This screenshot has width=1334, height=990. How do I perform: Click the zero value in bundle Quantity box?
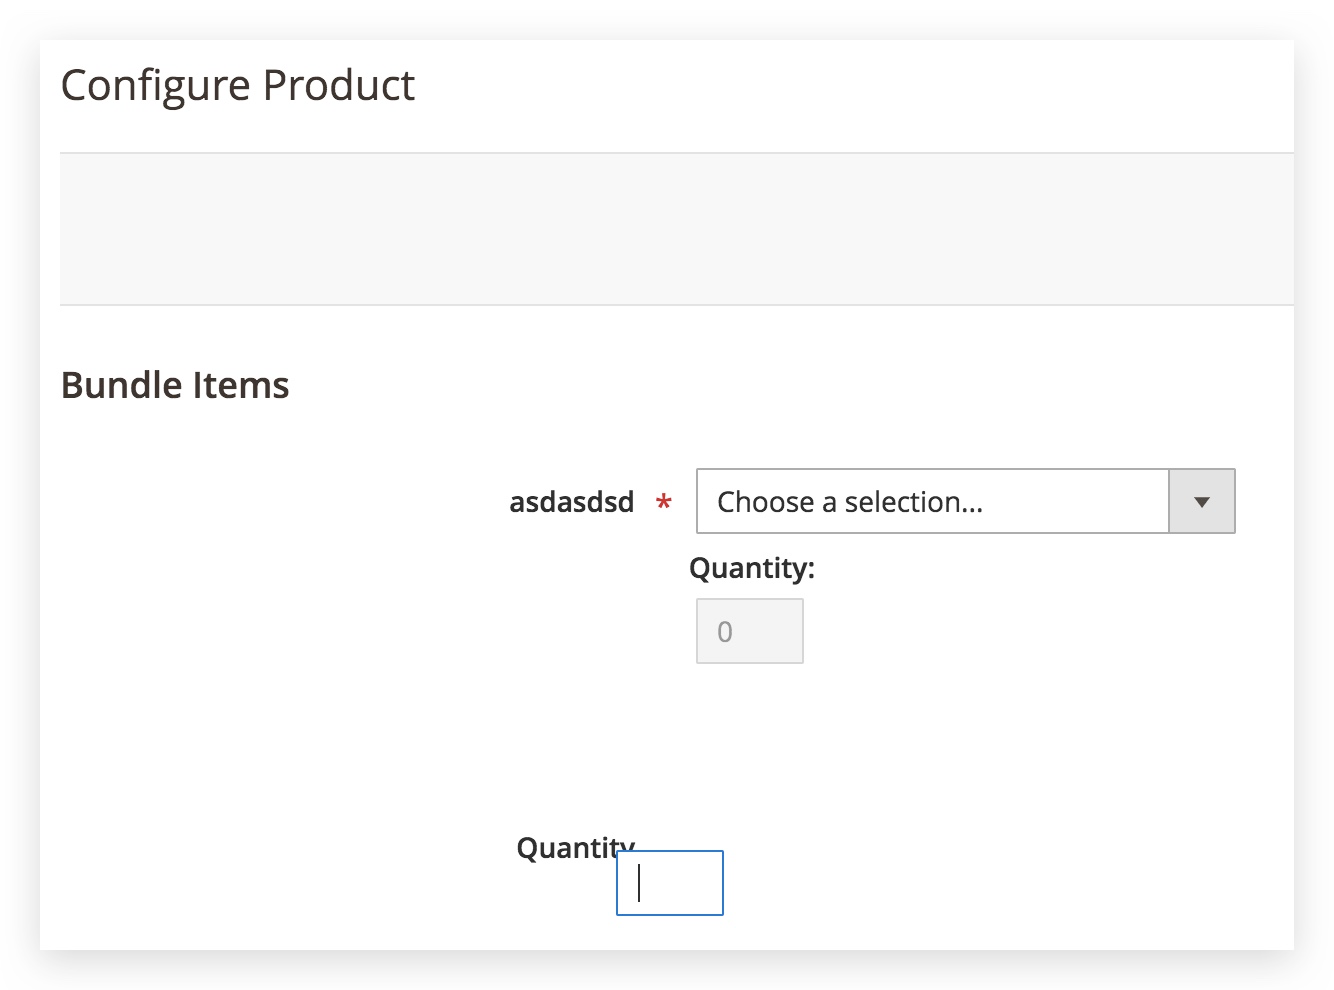point(725,632)
